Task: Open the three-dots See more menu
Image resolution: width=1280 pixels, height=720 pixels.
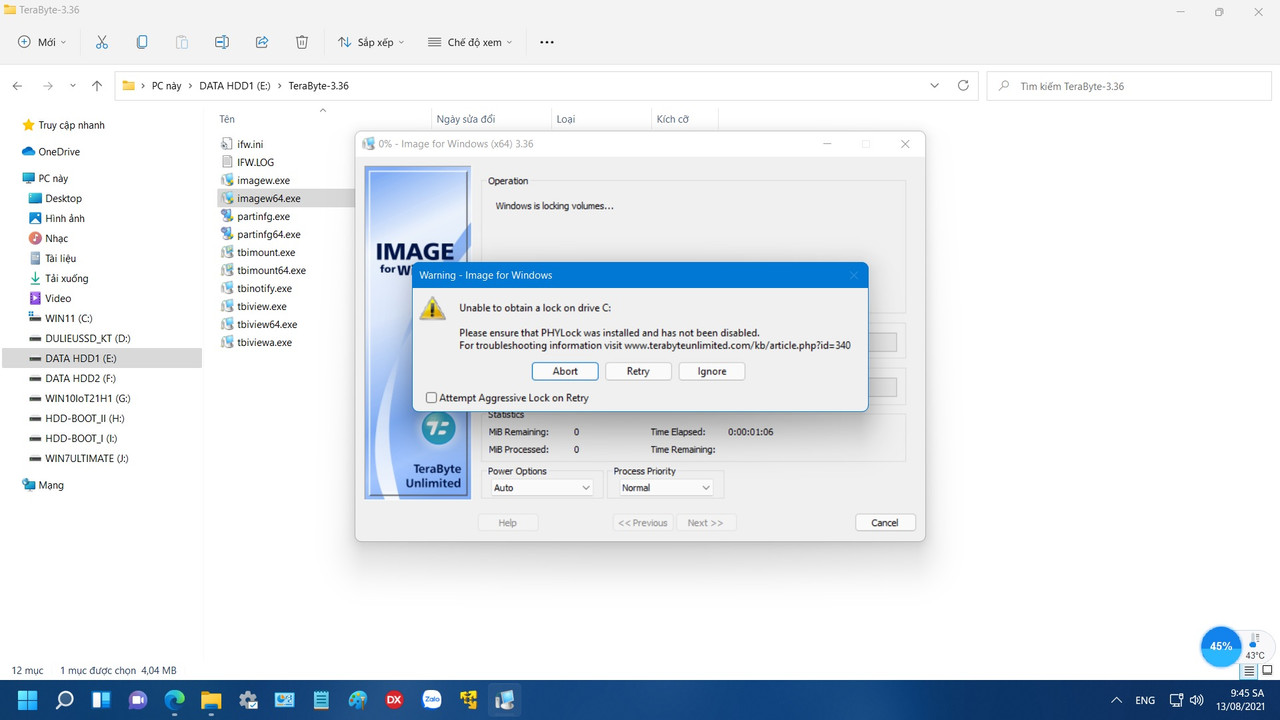Action: 547,42
